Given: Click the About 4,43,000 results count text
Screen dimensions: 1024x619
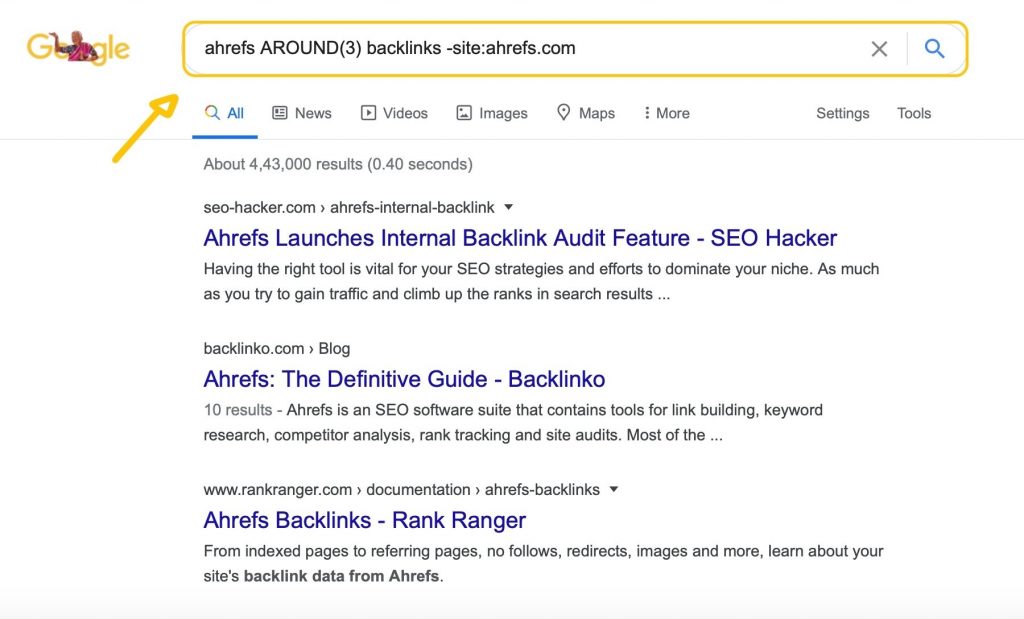Looking at the screenshot, I should click(338, 164).
